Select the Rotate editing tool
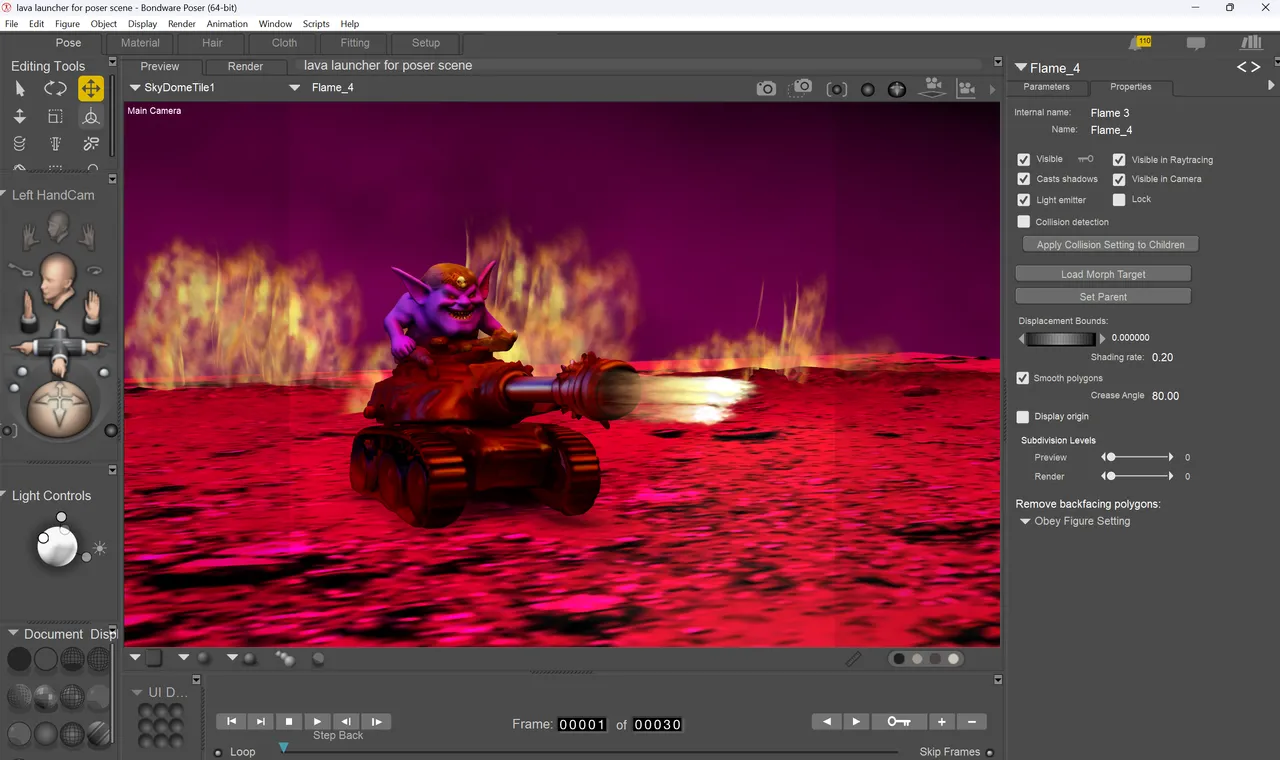This screenshot has width=1280, height=760. point(55,89)
